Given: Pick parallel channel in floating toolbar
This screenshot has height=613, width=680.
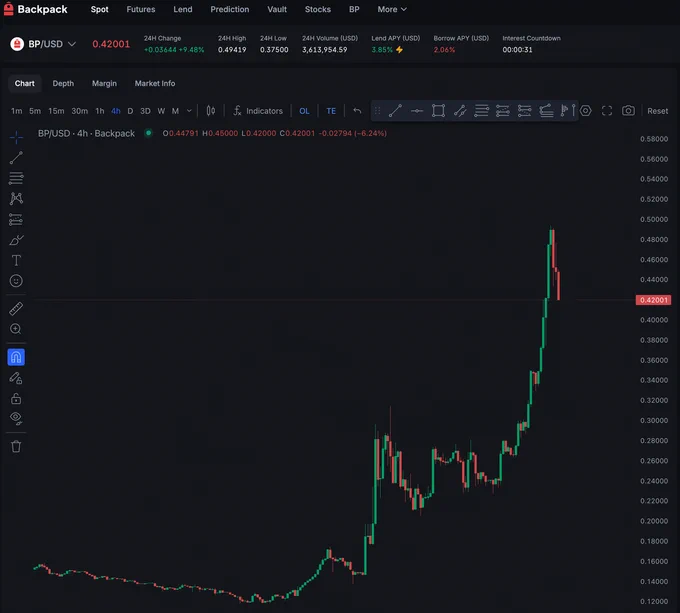Looking at the screenshot, I should (460, 111).
